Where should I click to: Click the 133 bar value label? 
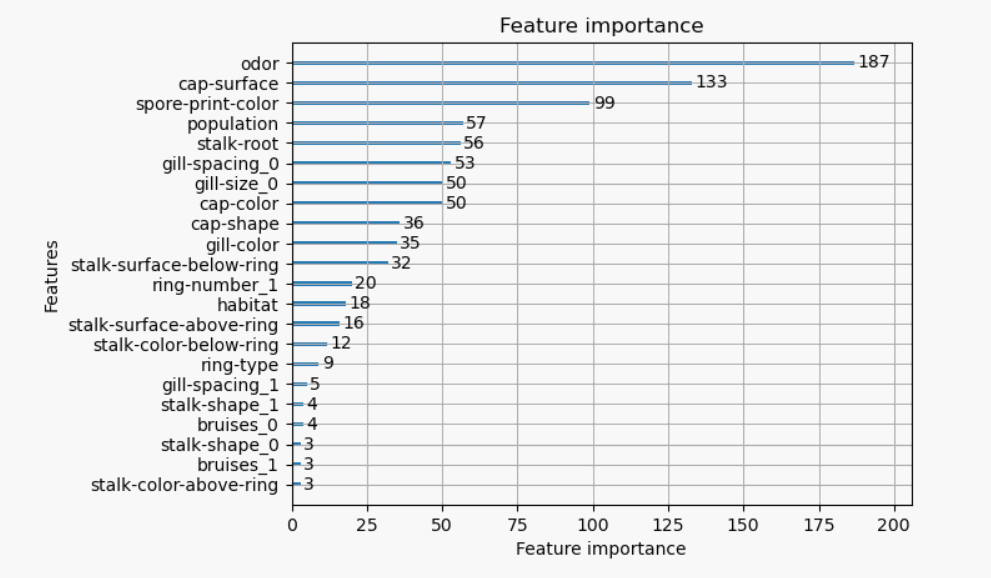pyautogui.click(x=711, y=82)
